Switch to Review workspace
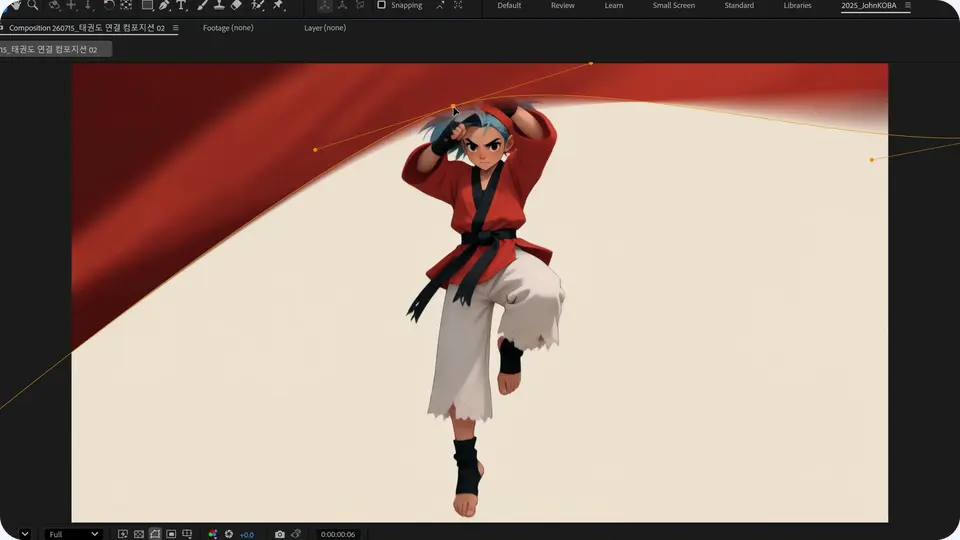 coord(563,5)
